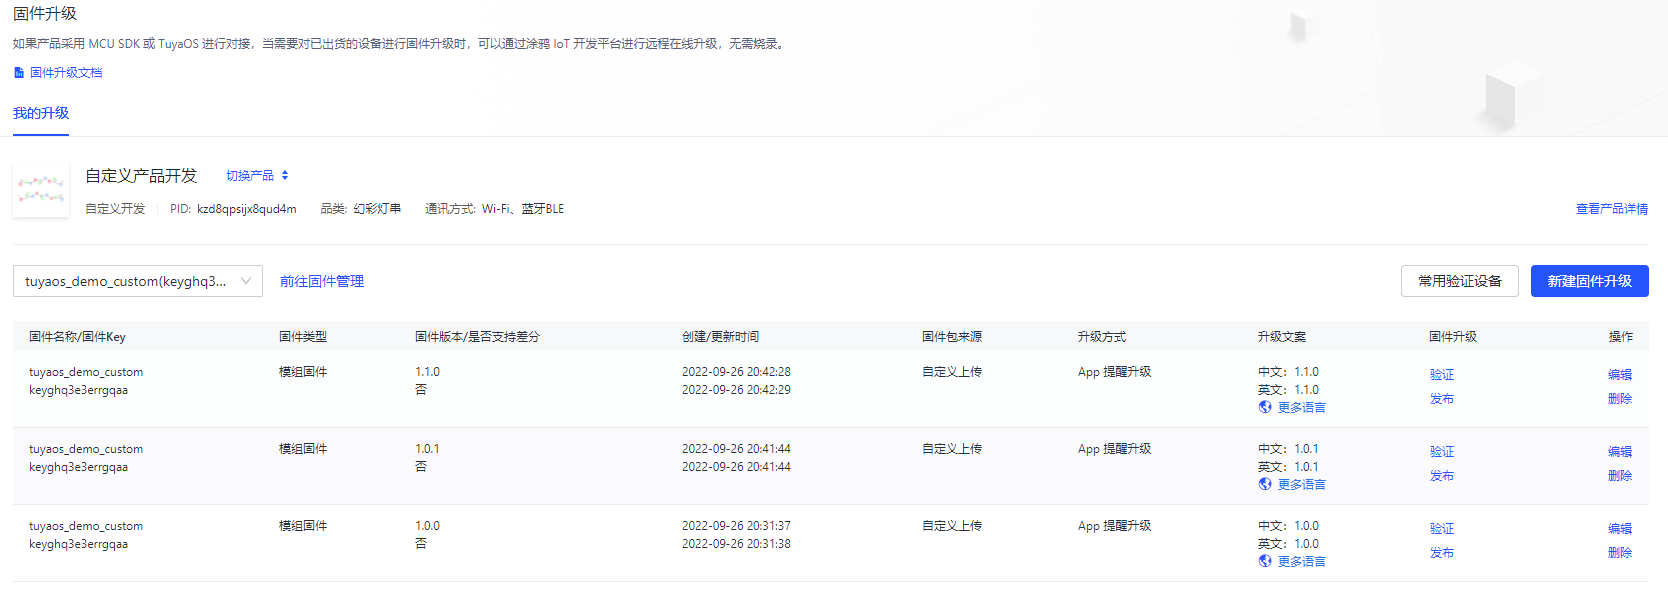This screenshot has height=593, width=1668.
Task: Click 验证 for firmware version 1.0.0
Action: click(1442, 529)
